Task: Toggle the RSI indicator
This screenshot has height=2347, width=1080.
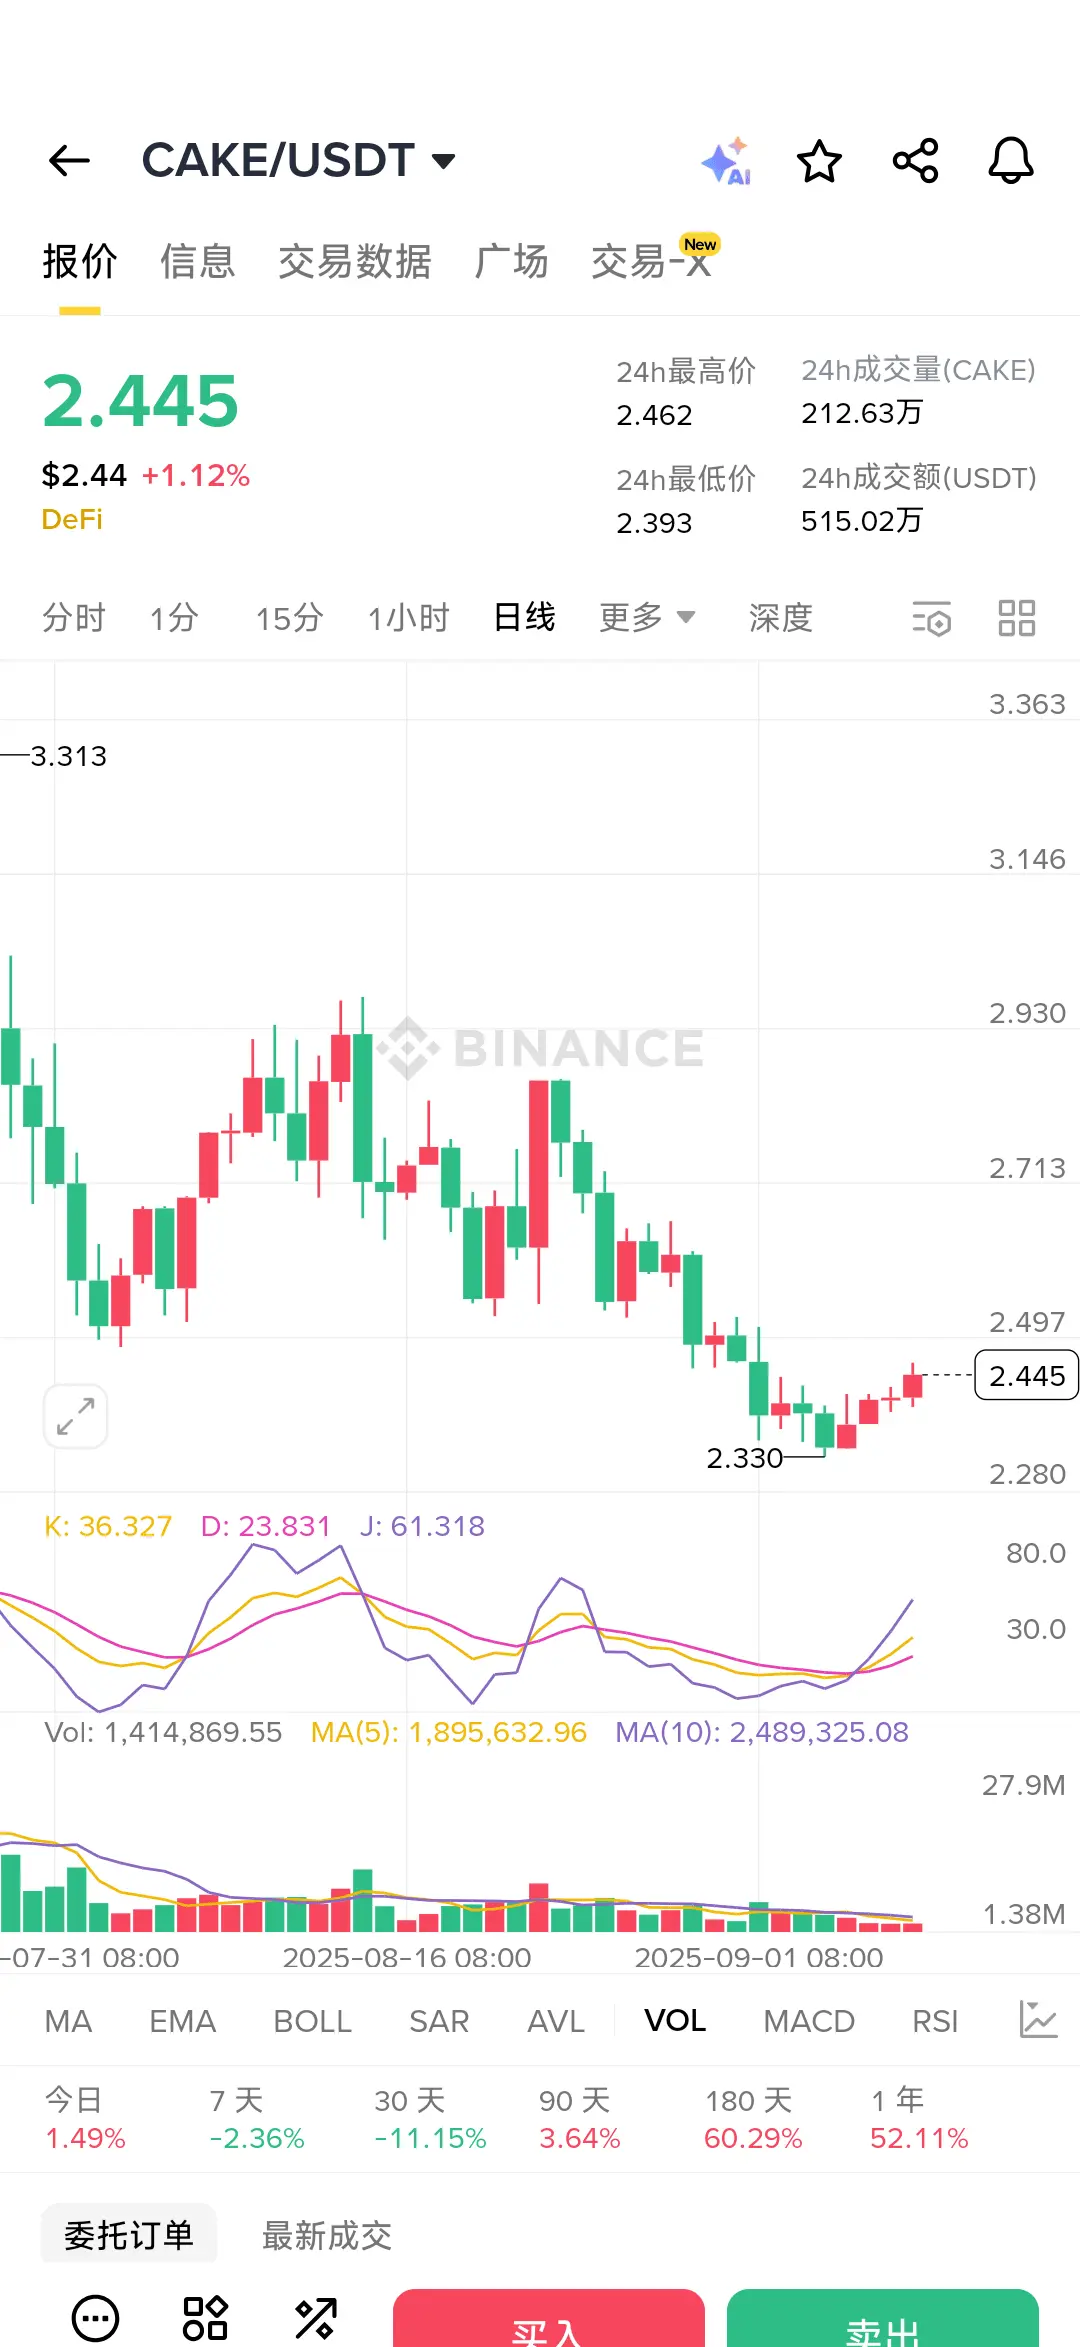Action: click(x=935, y=2021)
